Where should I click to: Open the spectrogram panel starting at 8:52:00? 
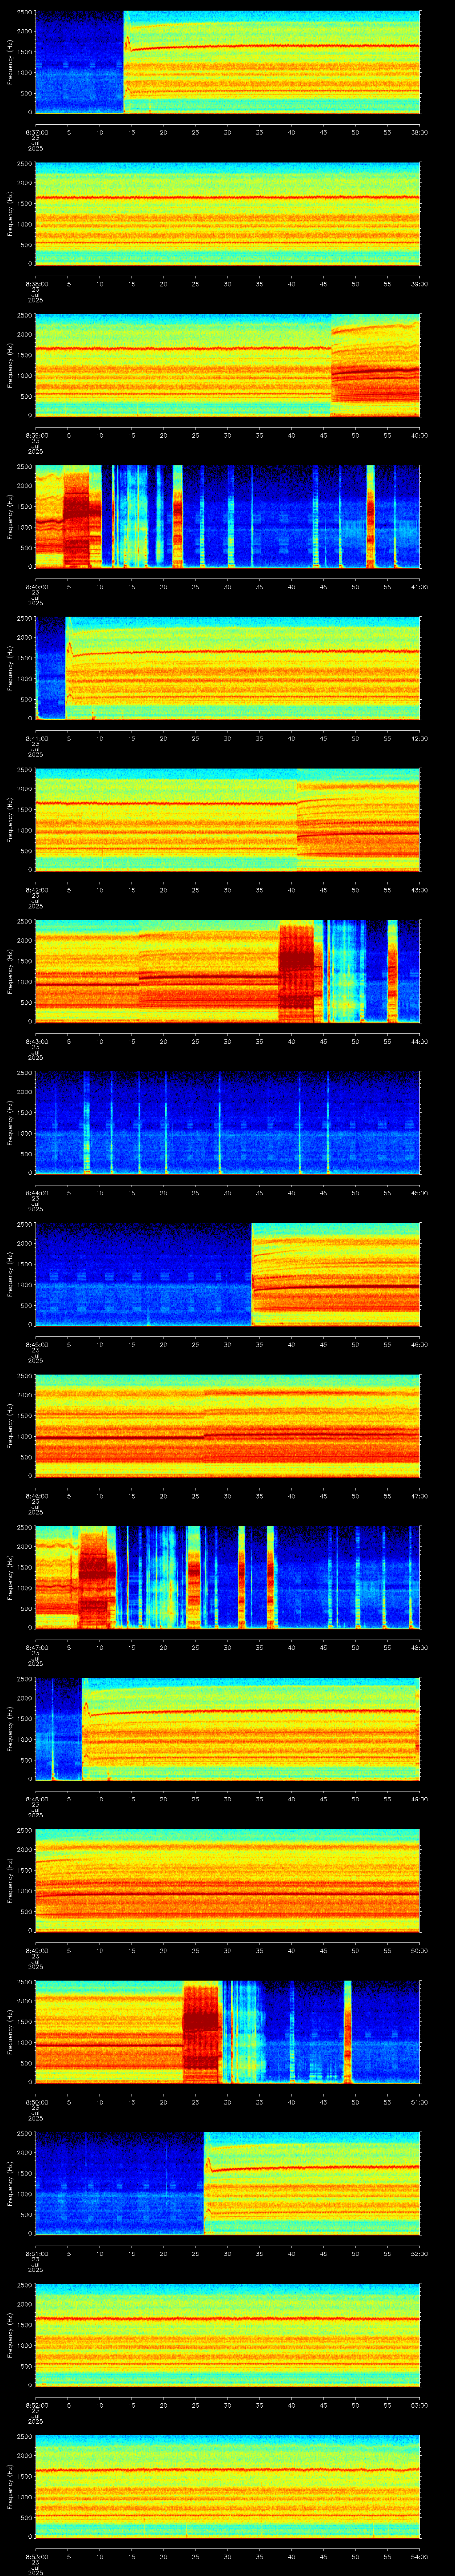tap(227, 2335)
